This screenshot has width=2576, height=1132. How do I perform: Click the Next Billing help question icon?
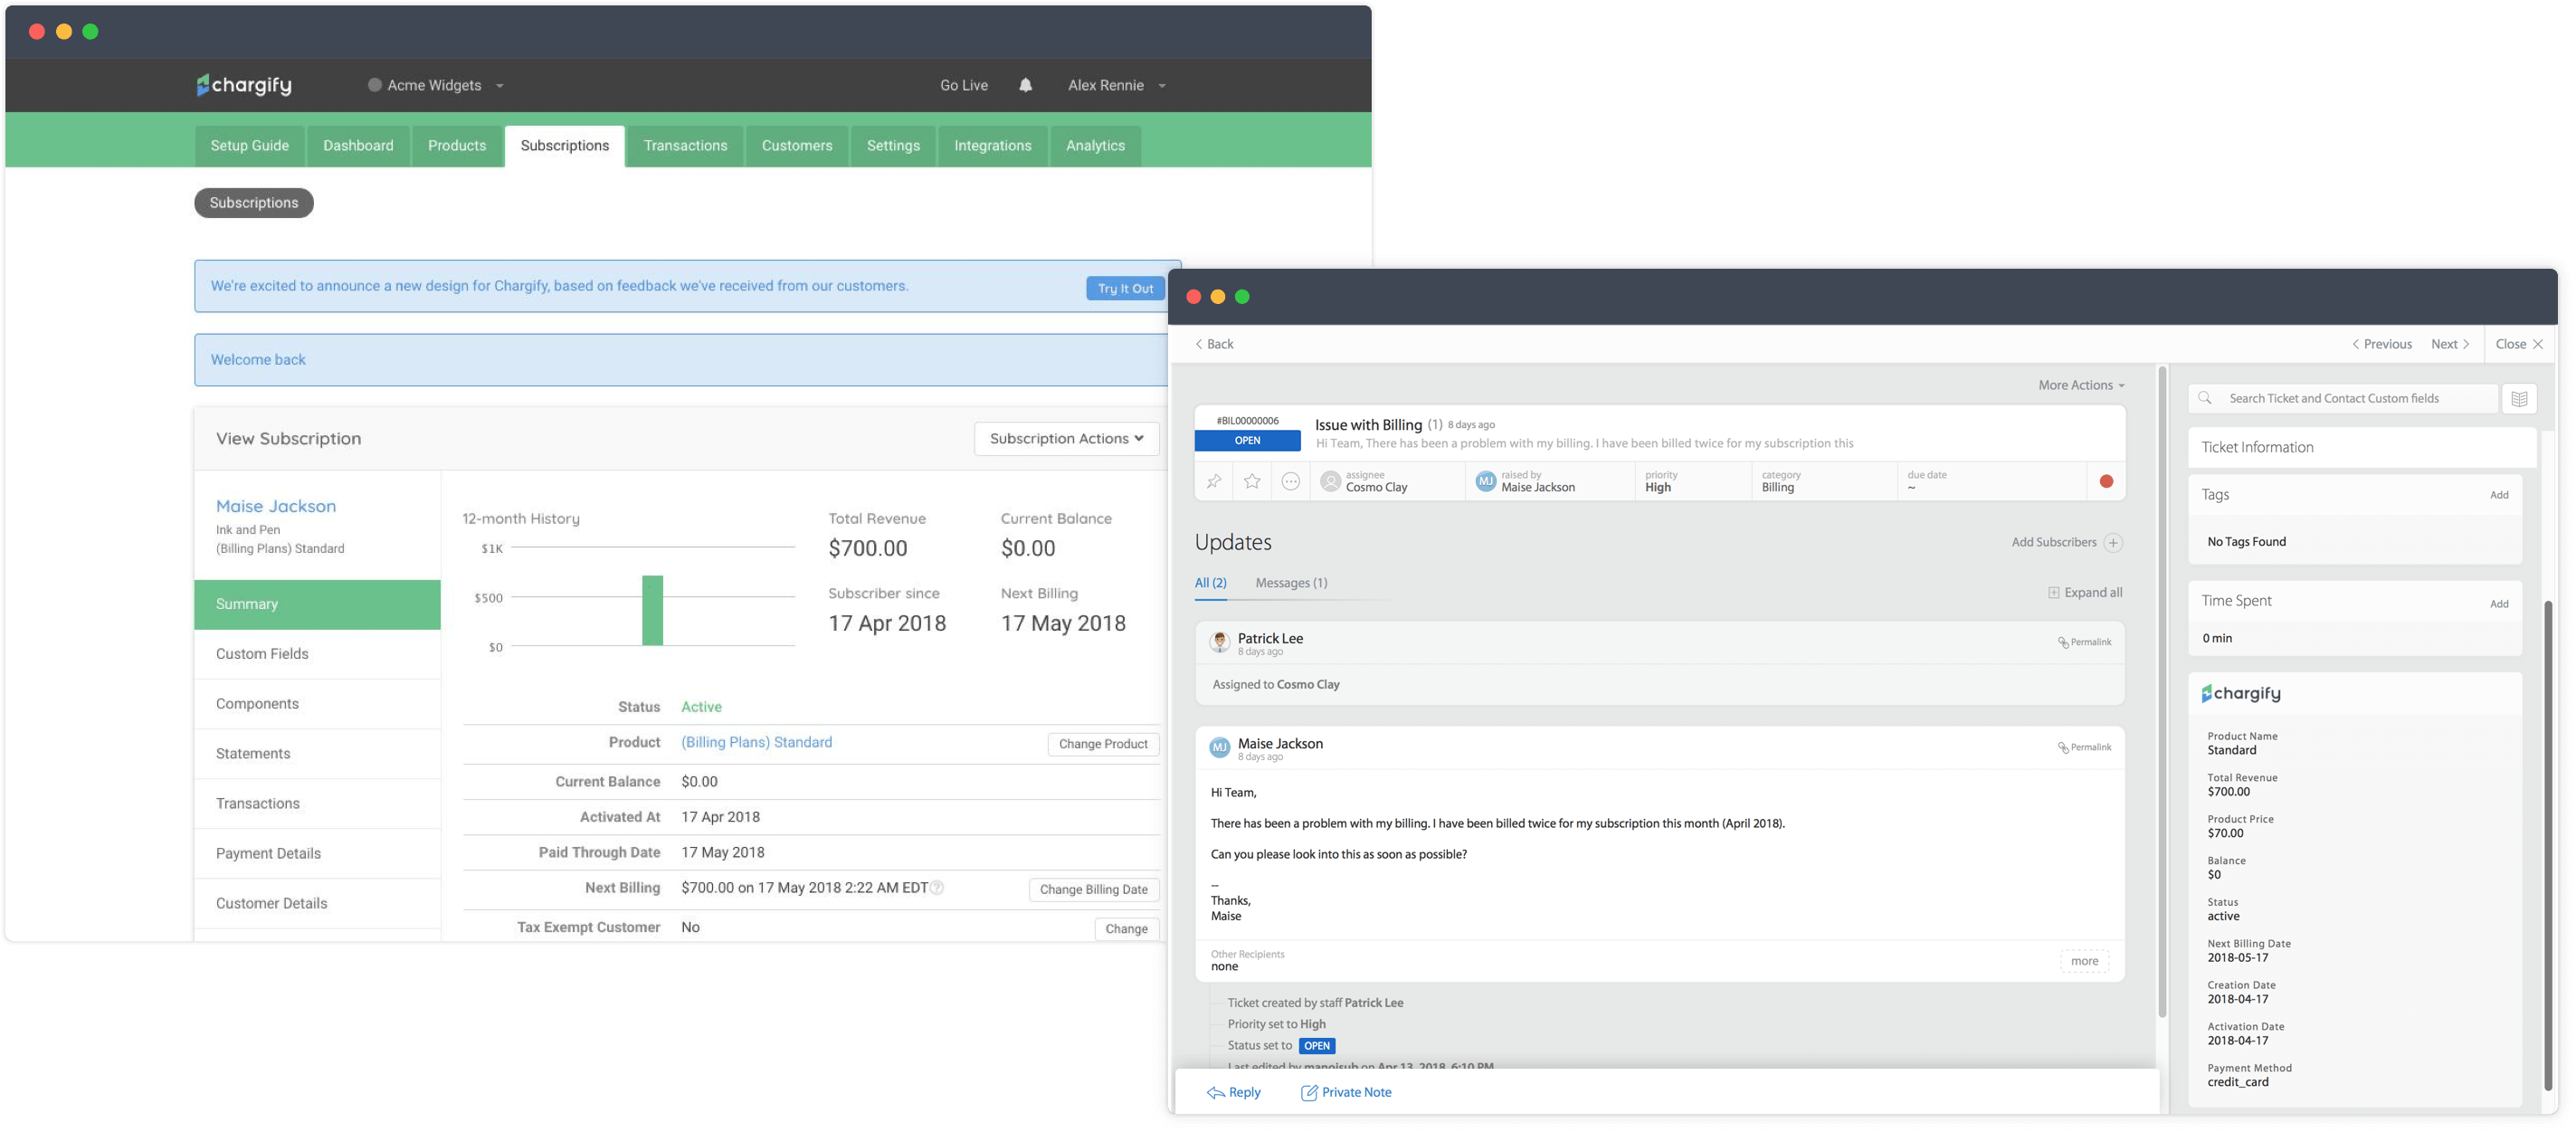[x=937, y=887]
